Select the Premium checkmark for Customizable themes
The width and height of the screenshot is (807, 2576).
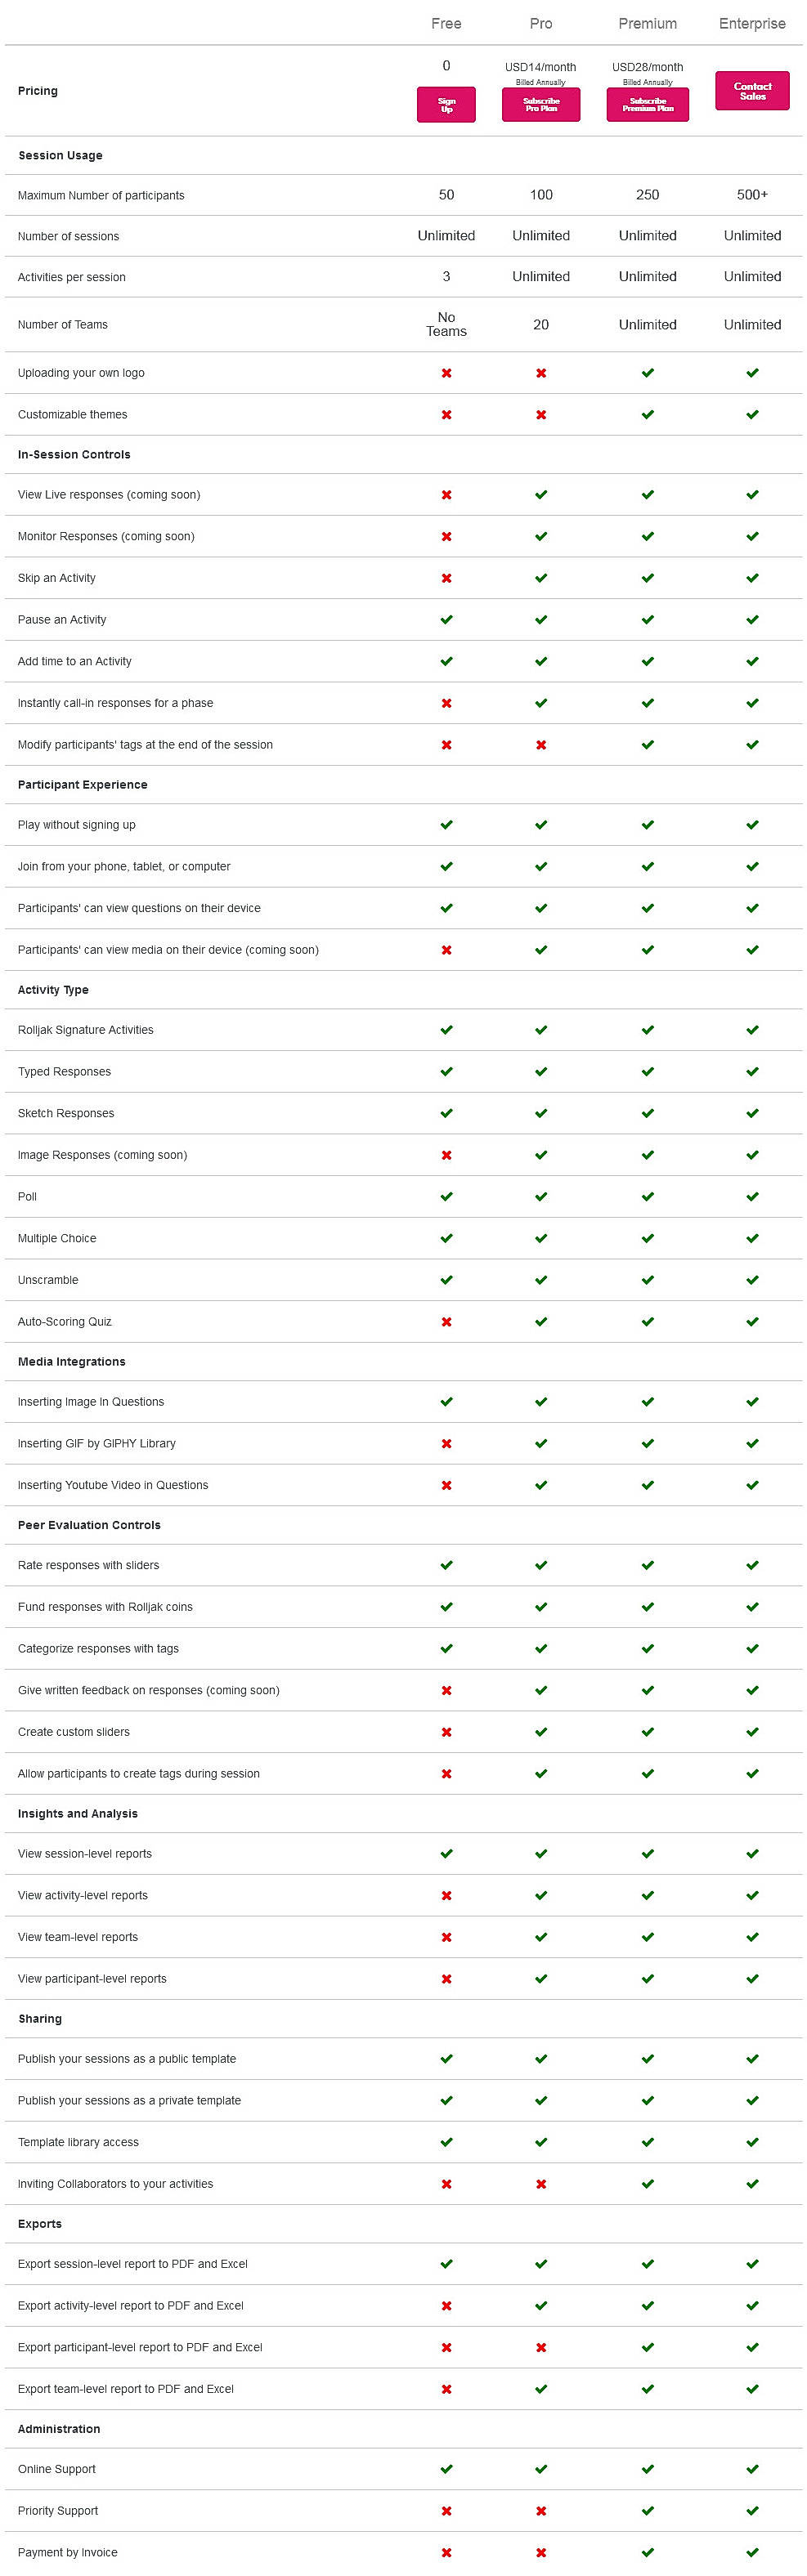[x=647, y=413]
